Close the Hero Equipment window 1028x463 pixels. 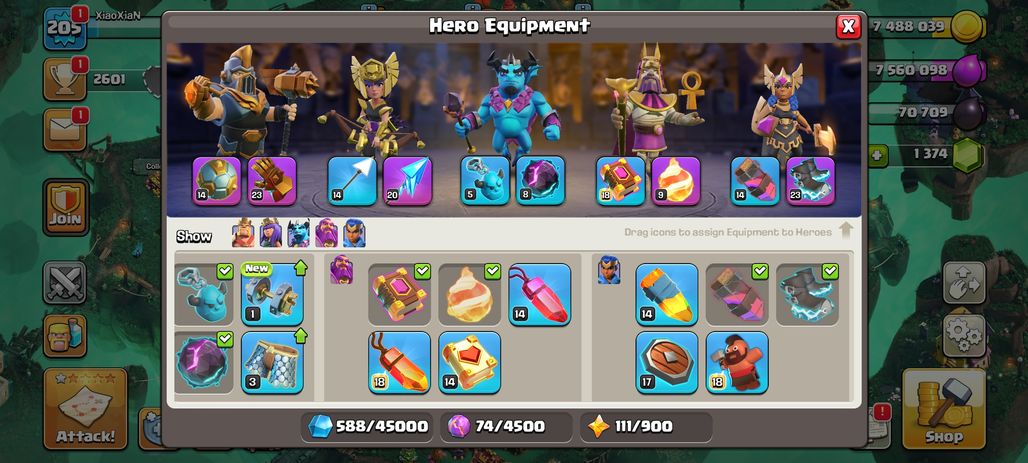click(x=848, y=26)
